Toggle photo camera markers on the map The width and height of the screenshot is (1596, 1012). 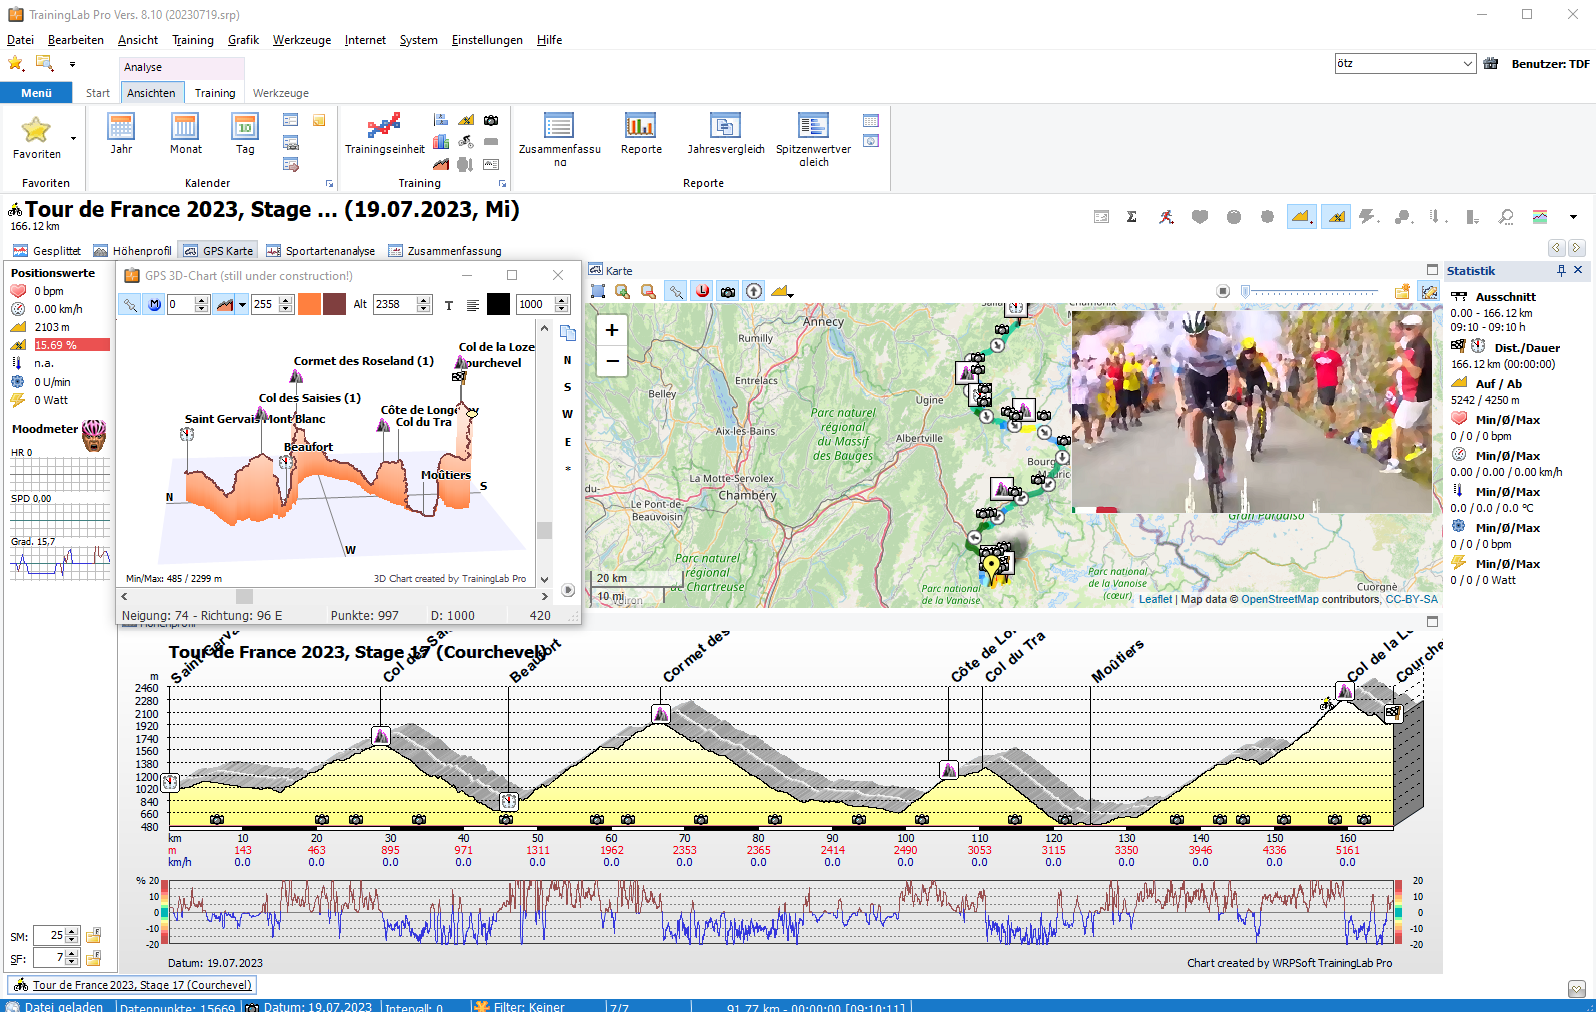coord(728,291)
